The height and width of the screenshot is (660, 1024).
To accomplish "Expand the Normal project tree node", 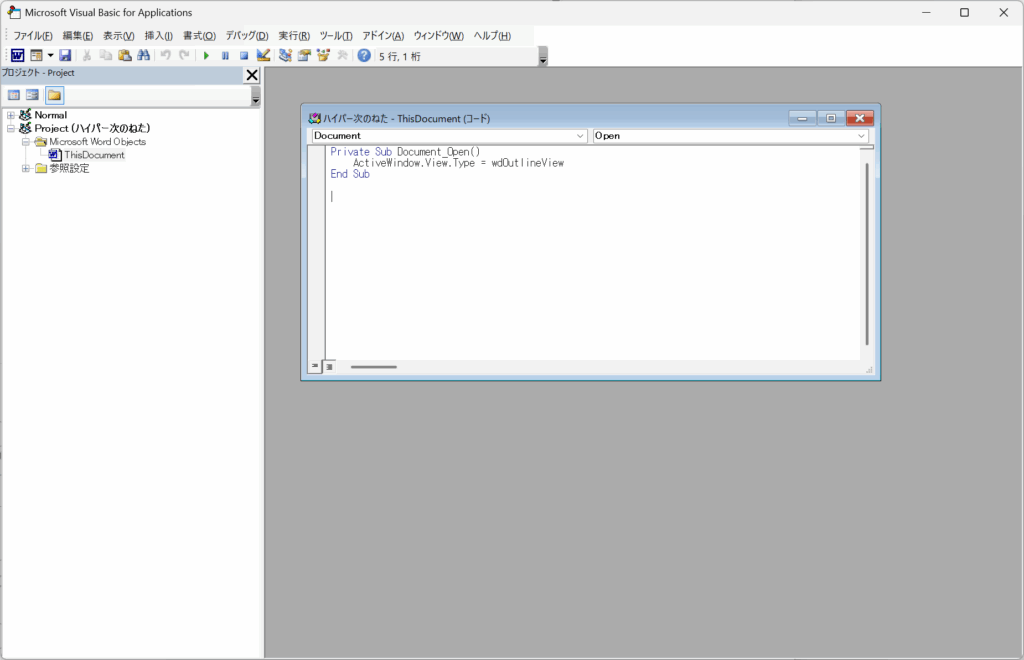I will click(x=11, y=115).
